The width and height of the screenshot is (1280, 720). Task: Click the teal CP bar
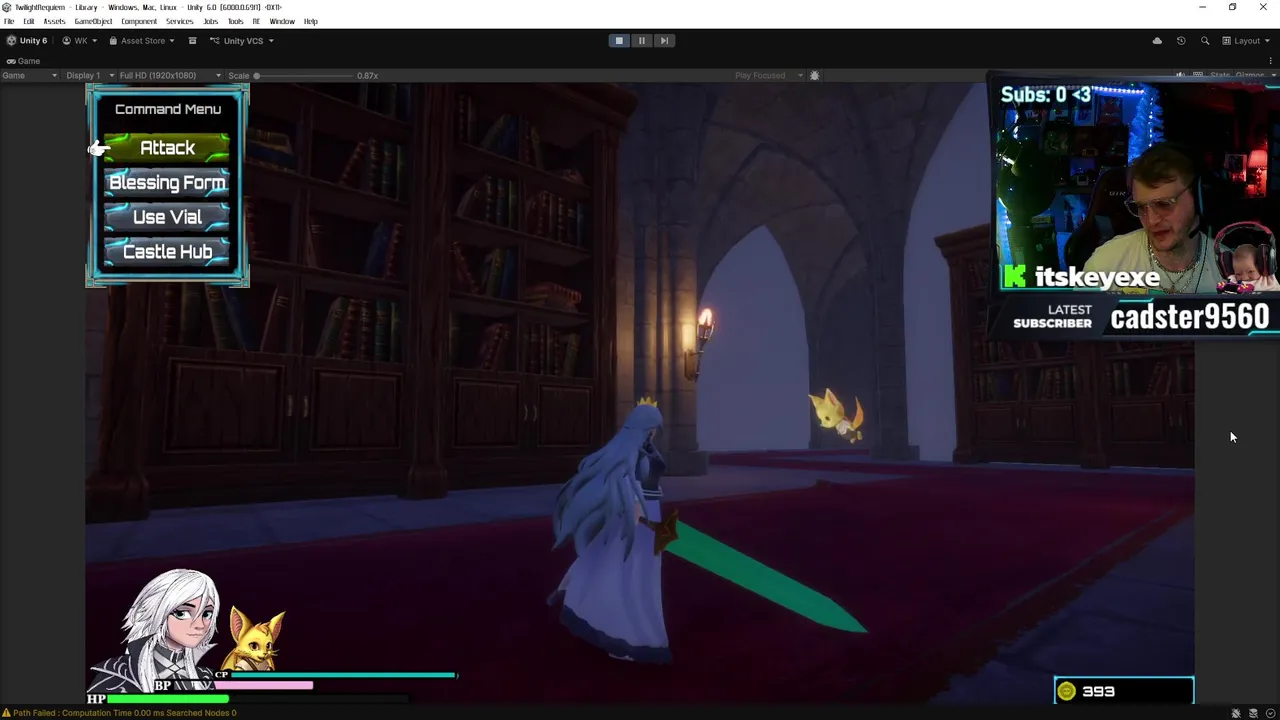343,675
